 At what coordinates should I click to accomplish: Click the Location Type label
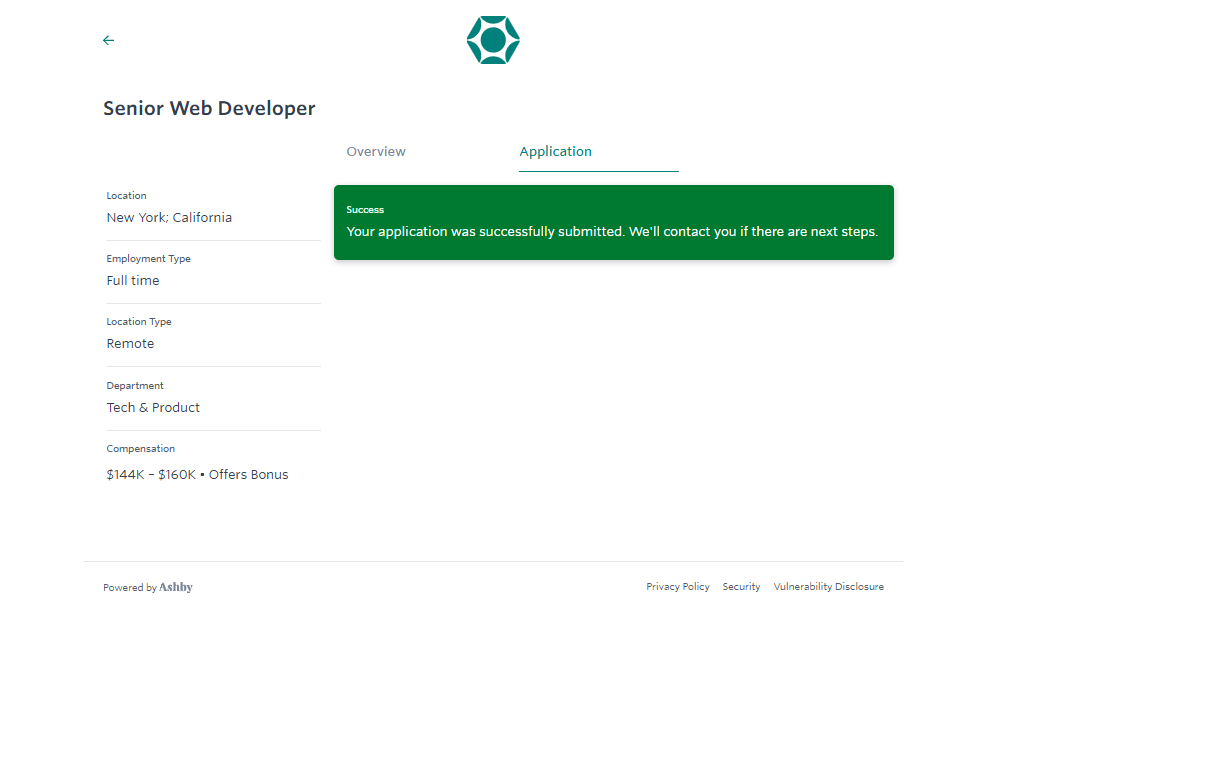pos(139,322)
